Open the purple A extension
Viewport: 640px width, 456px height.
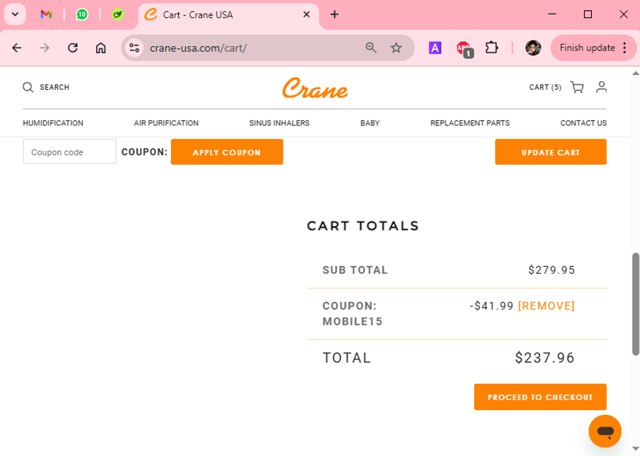pyautogui.click(x=435, y=48)
